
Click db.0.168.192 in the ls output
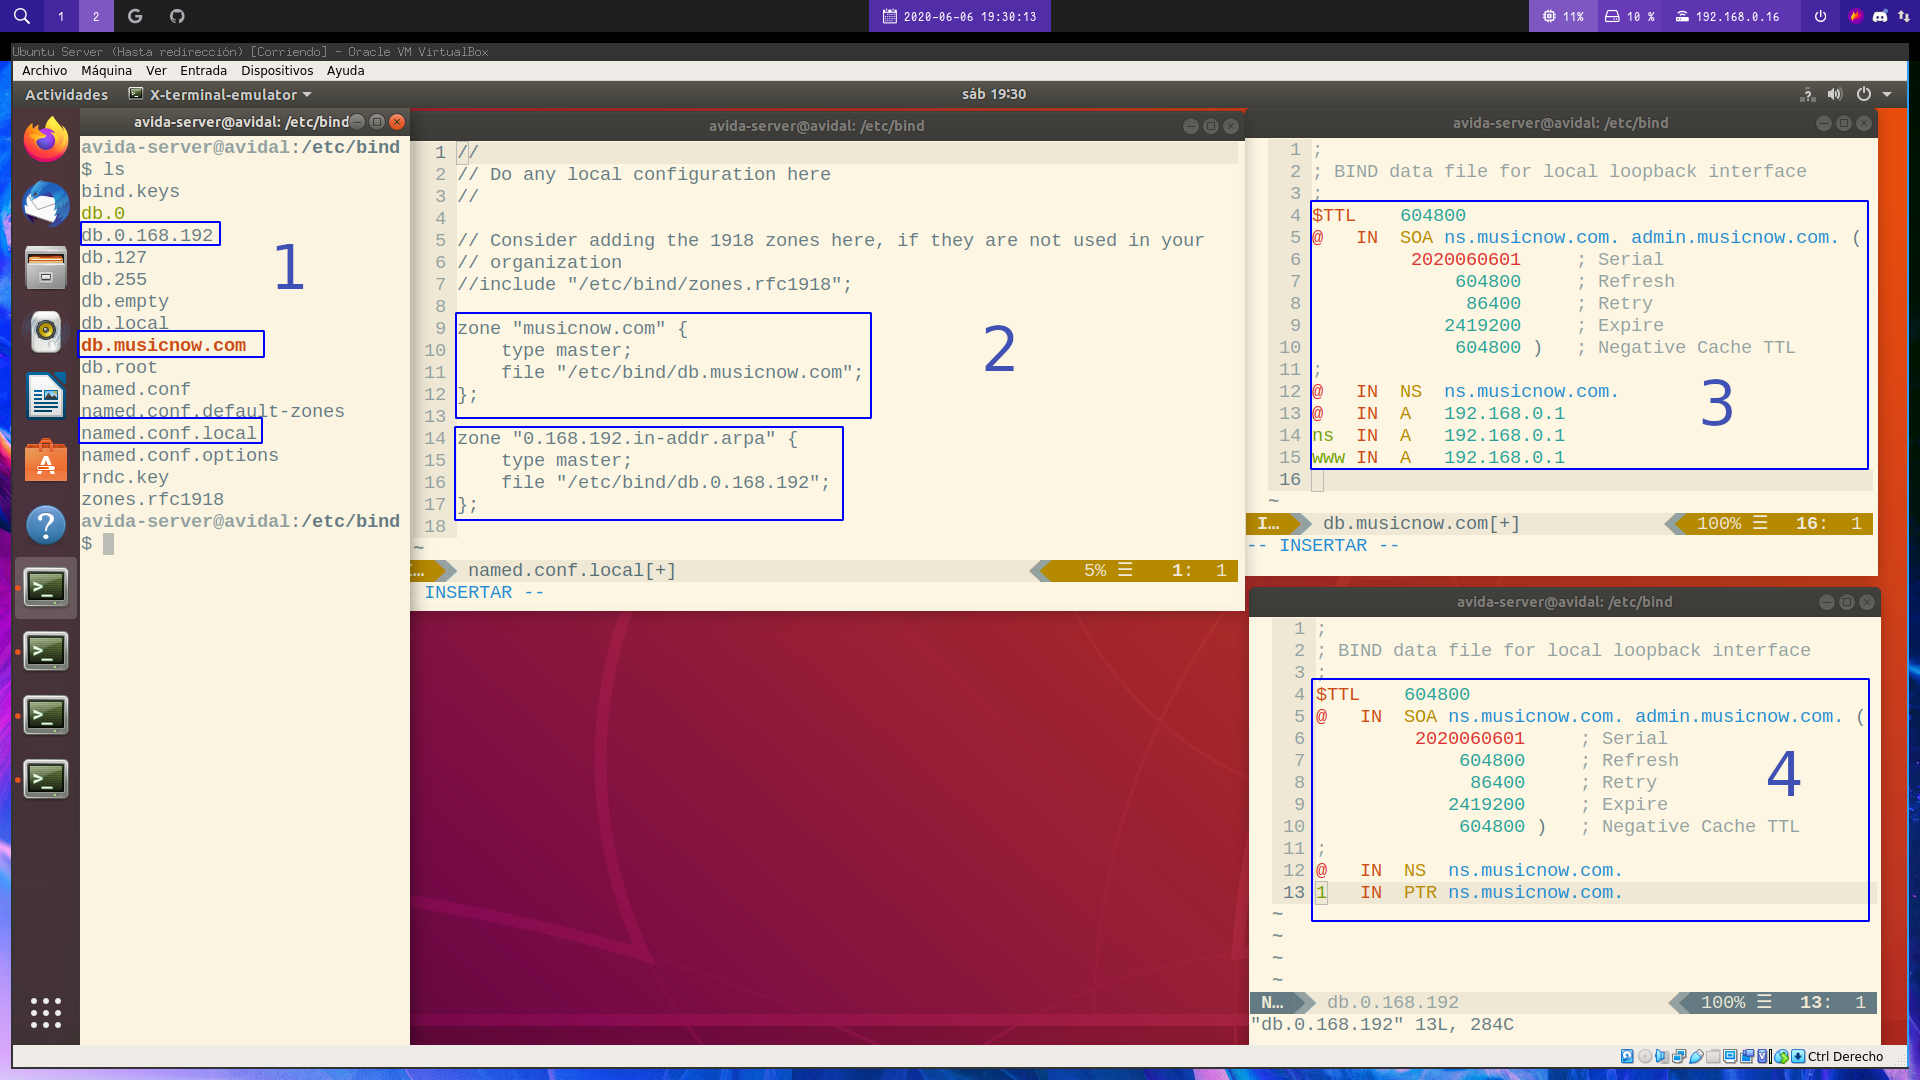pos(147,235)
